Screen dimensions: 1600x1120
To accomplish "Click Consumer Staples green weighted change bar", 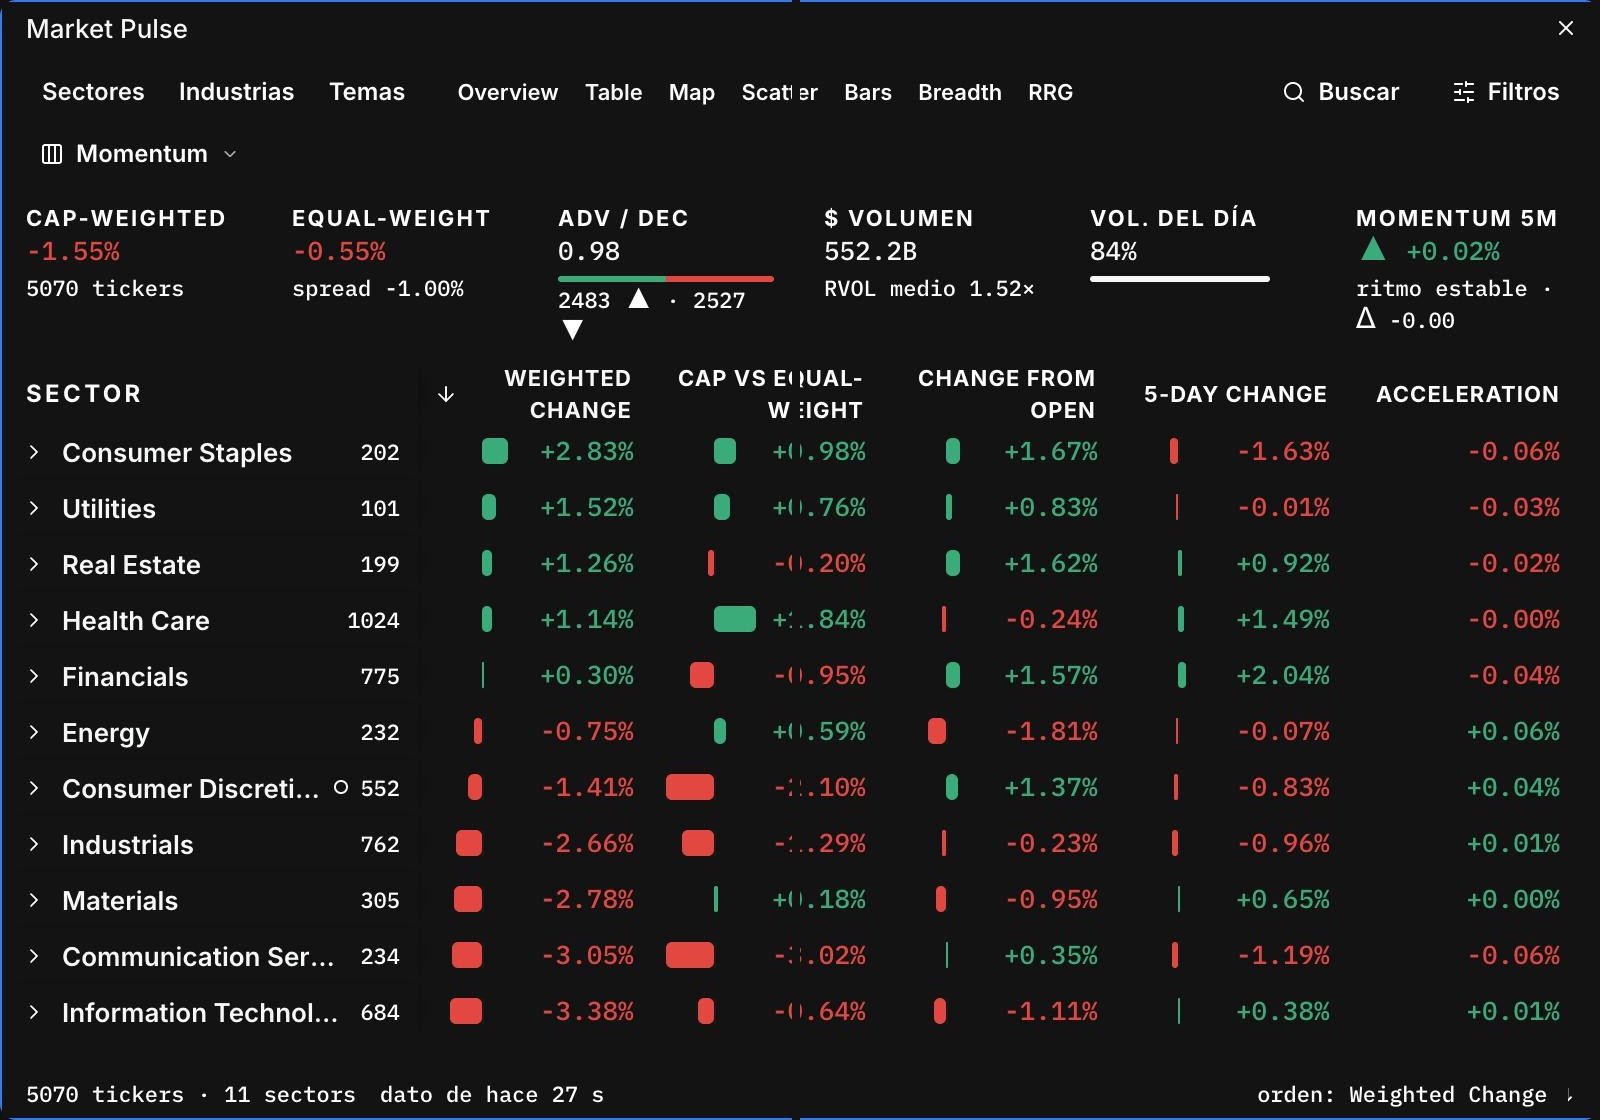I will pyautogui.click(x=494, y=451).
